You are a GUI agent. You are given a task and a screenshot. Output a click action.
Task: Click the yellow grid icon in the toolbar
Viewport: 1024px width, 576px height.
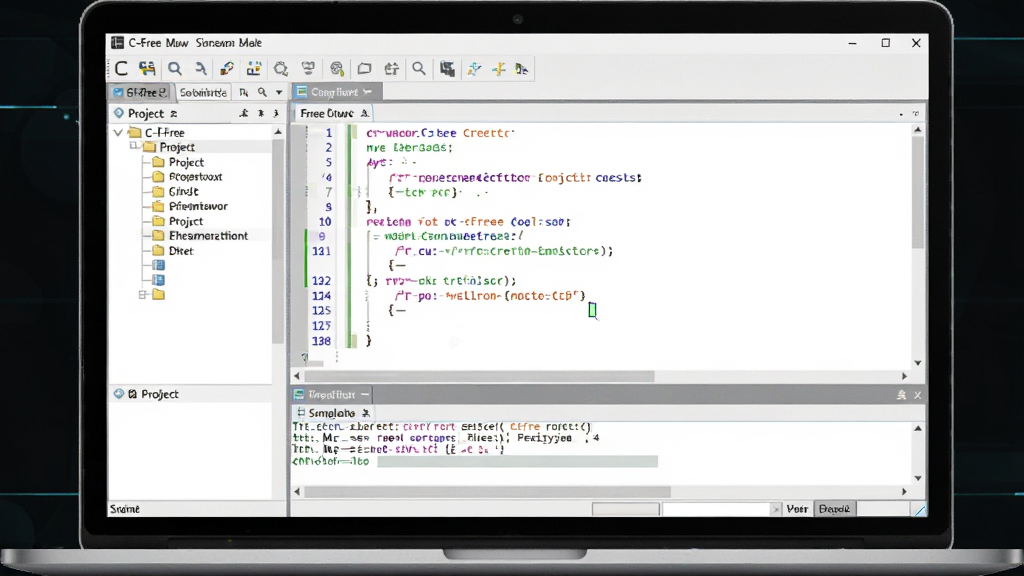click(253, 69)
